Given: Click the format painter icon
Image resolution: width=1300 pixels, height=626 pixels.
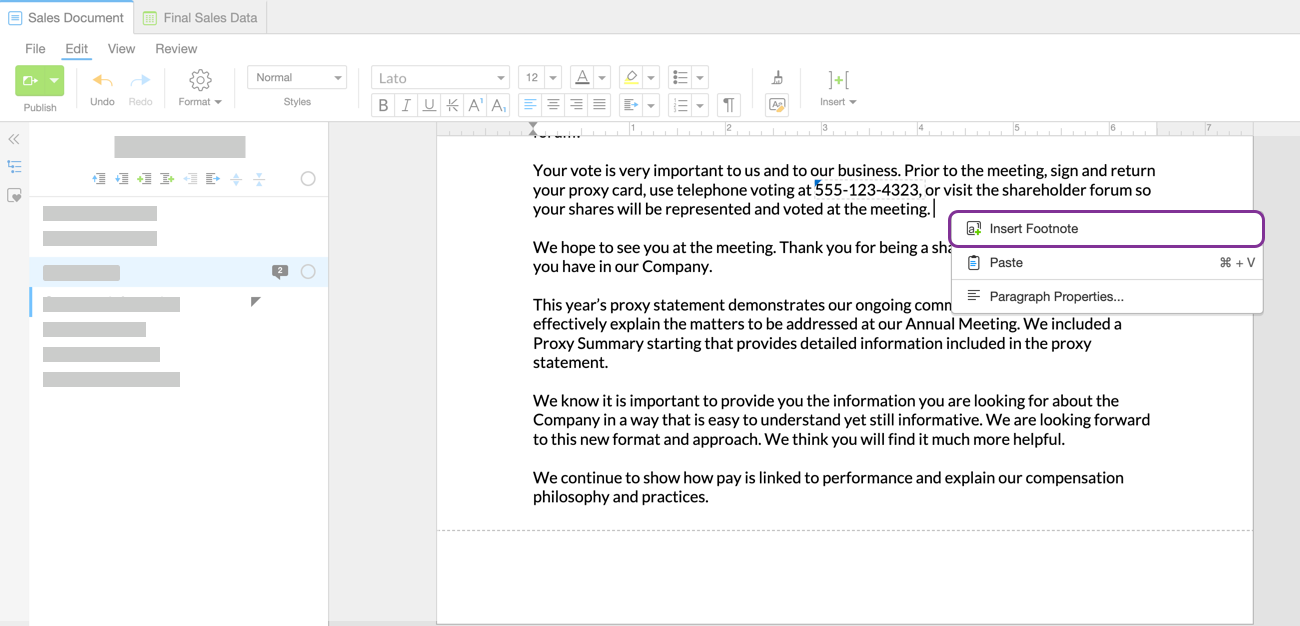Looking at the screenshot, I should [x=777, y=76].
